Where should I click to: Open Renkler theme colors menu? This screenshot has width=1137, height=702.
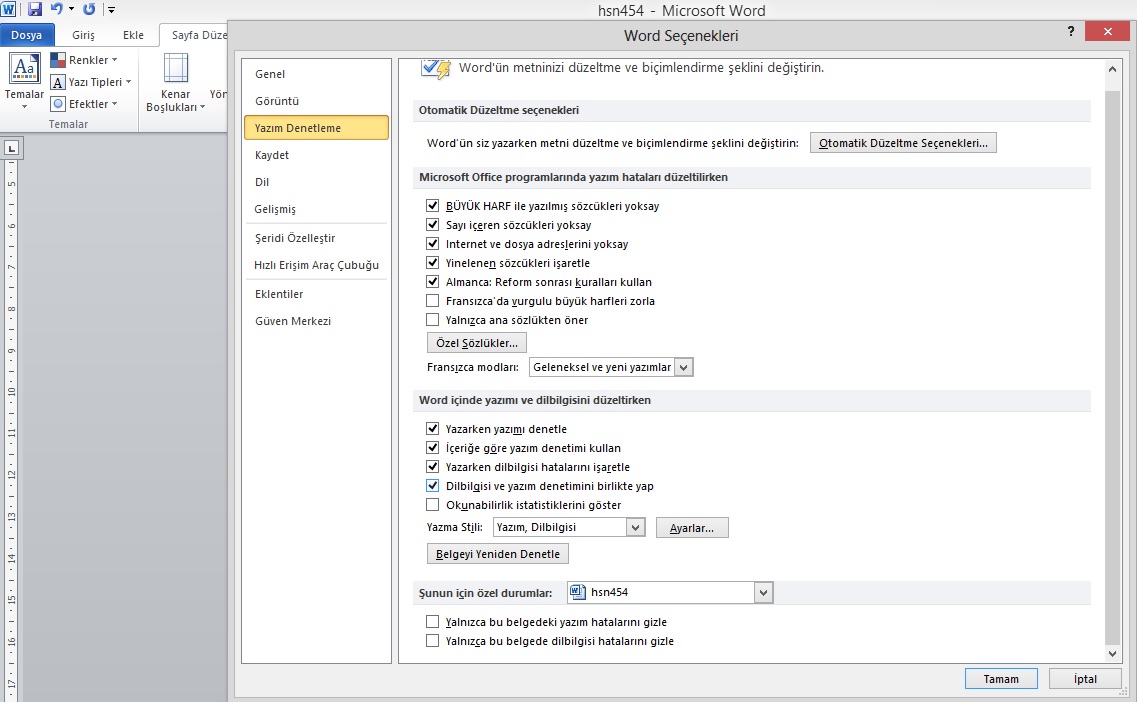84,60
